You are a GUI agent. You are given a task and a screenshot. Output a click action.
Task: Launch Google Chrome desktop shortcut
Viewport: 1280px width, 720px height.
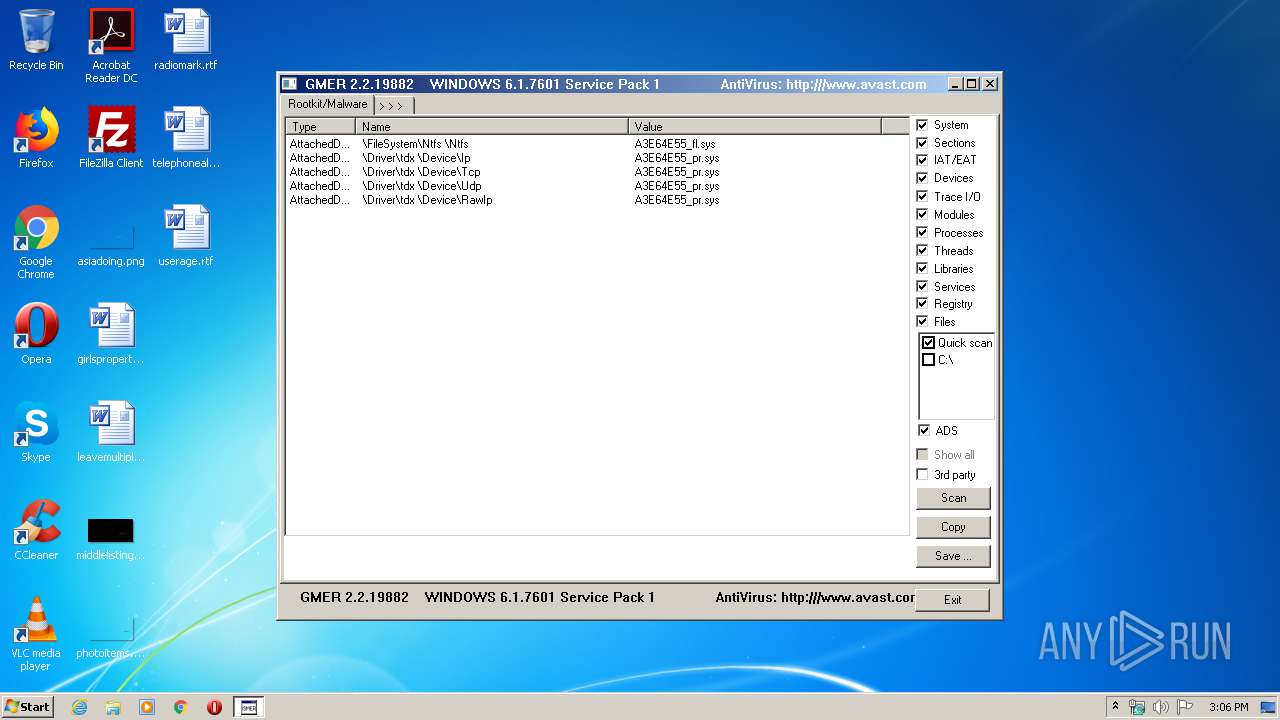click(x=36, y=242)
